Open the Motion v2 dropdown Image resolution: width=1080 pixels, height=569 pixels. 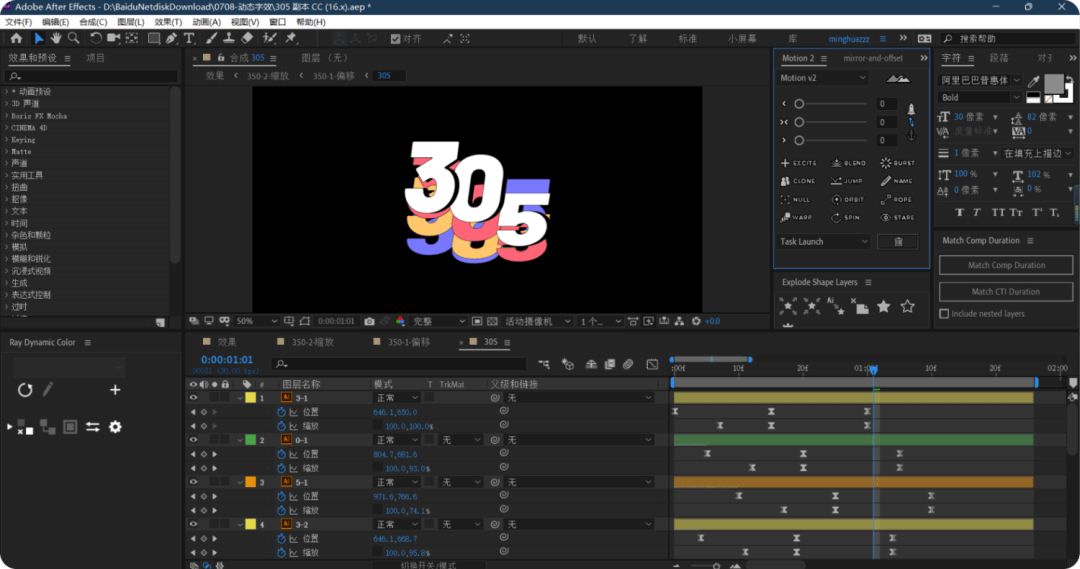point(823,79)
